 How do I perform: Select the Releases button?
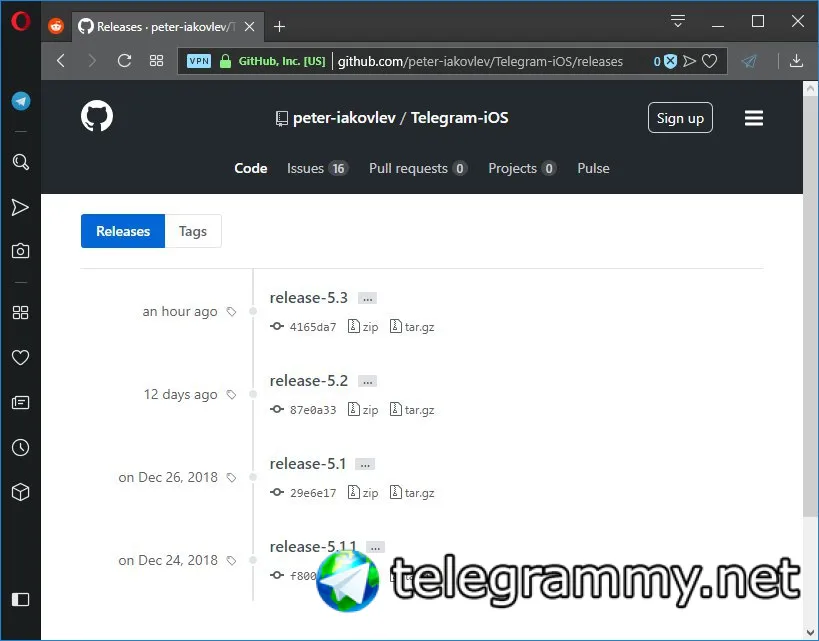point(123,231)
